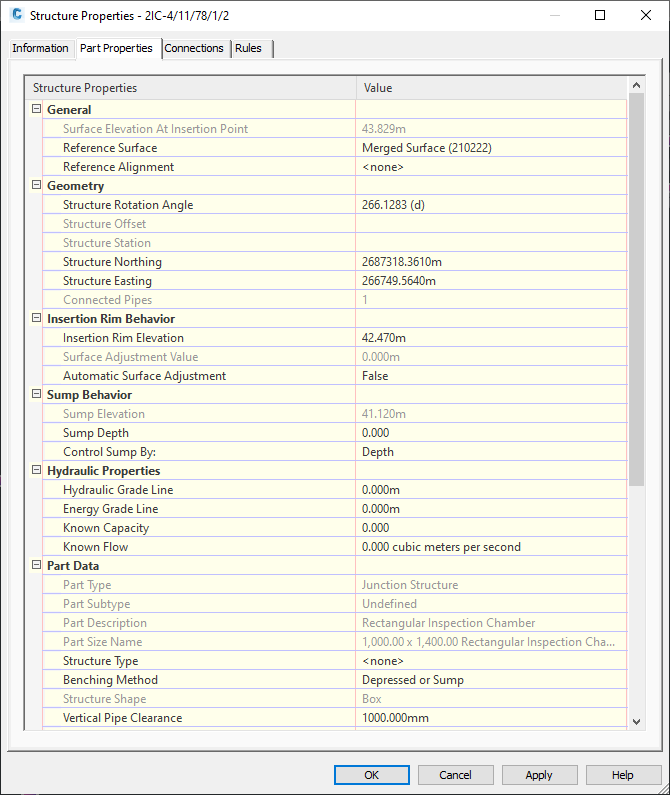
Task: Collapse the General section
Action: click(x=36, y=109)
